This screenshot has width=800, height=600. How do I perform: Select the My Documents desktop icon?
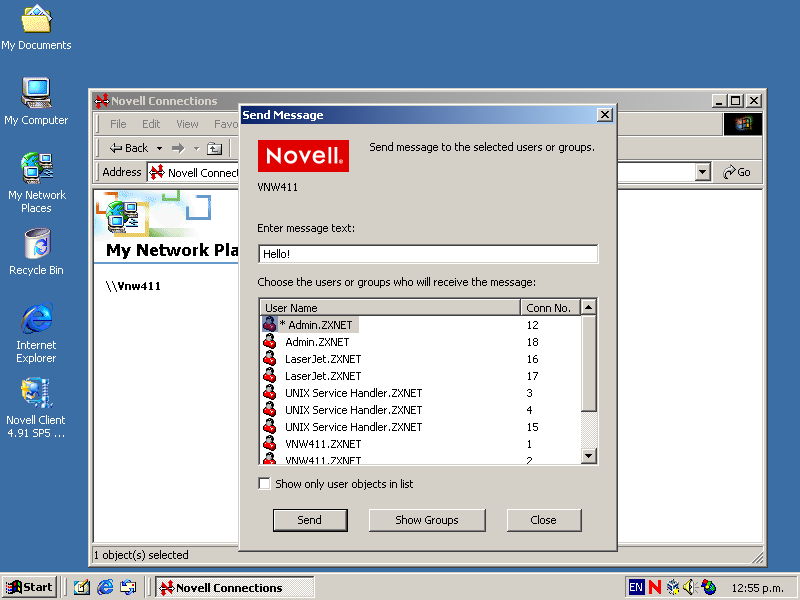[x=36, y=28]
